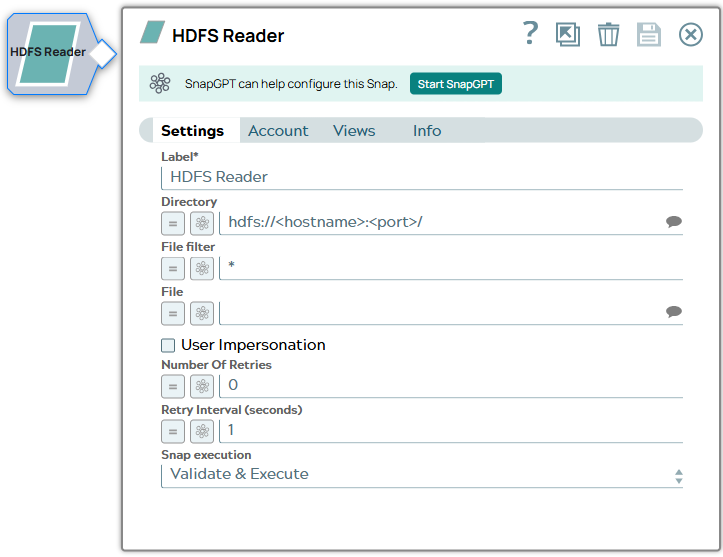The image size is (723, 557).
Task: Open the Snap execution dropdown
Action: point(422,475)
